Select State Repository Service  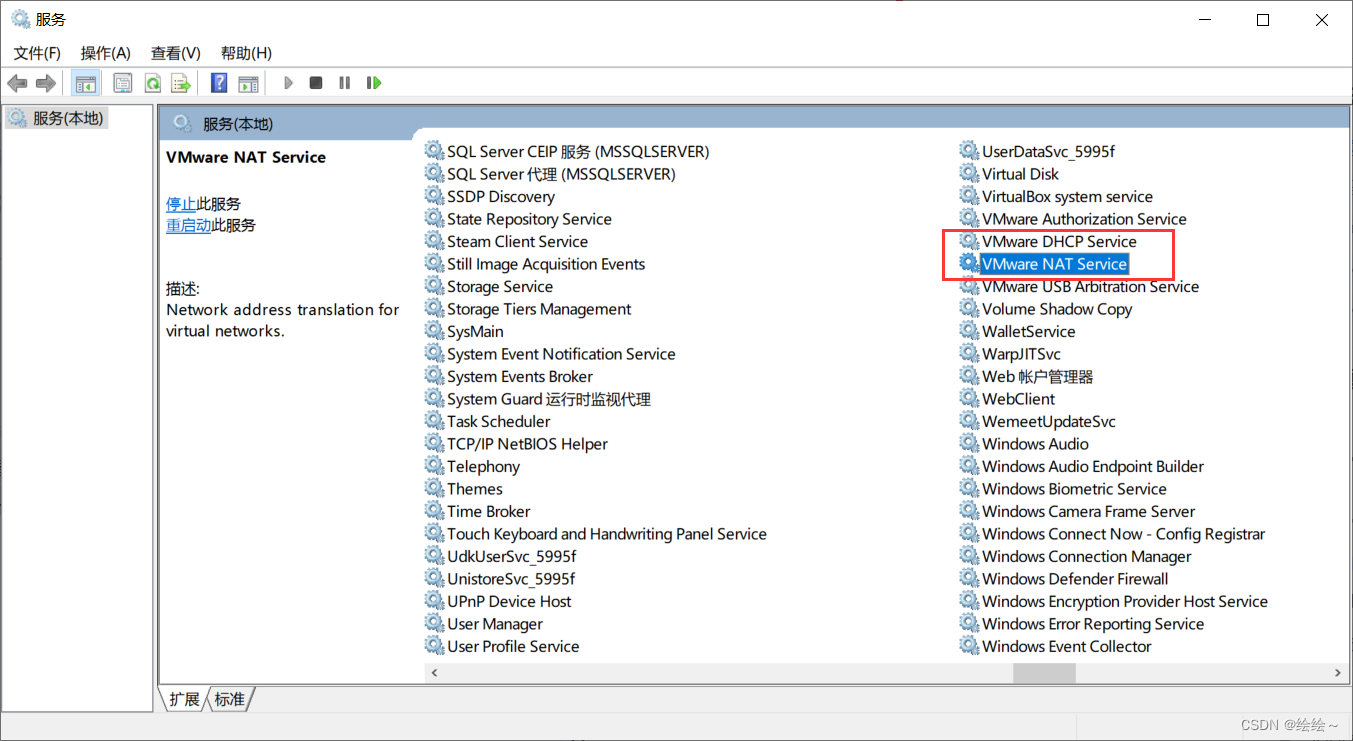click(x=529, y=219)
